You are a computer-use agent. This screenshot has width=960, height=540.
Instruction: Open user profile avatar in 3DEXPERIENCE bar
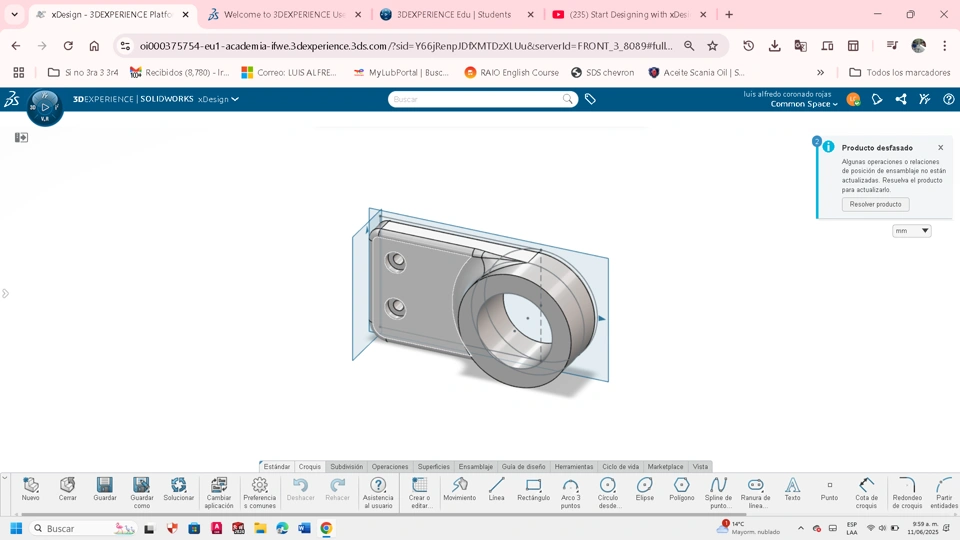point(853,99)
